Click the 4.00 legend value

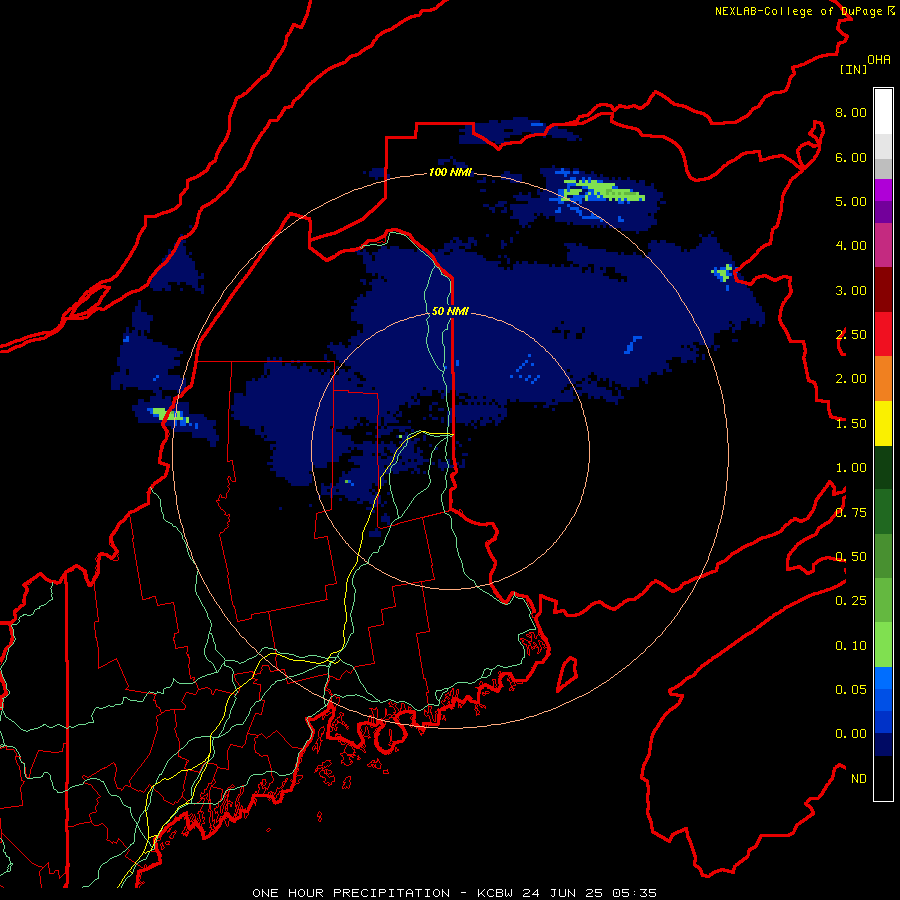coord(851,246)
